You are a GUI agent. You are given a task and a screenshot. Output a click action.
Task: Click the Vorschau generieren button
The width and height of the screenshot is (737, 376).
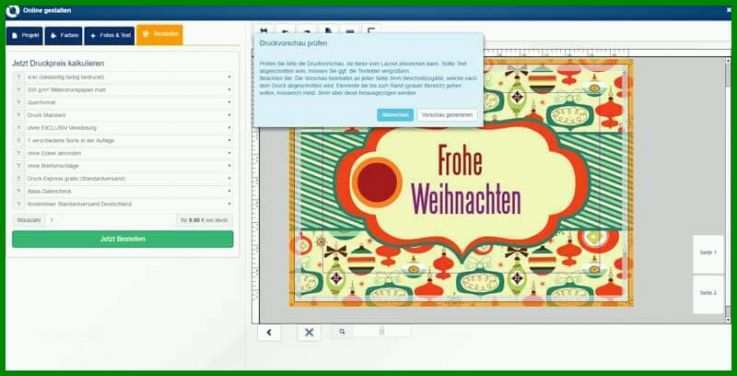[447, 115]
